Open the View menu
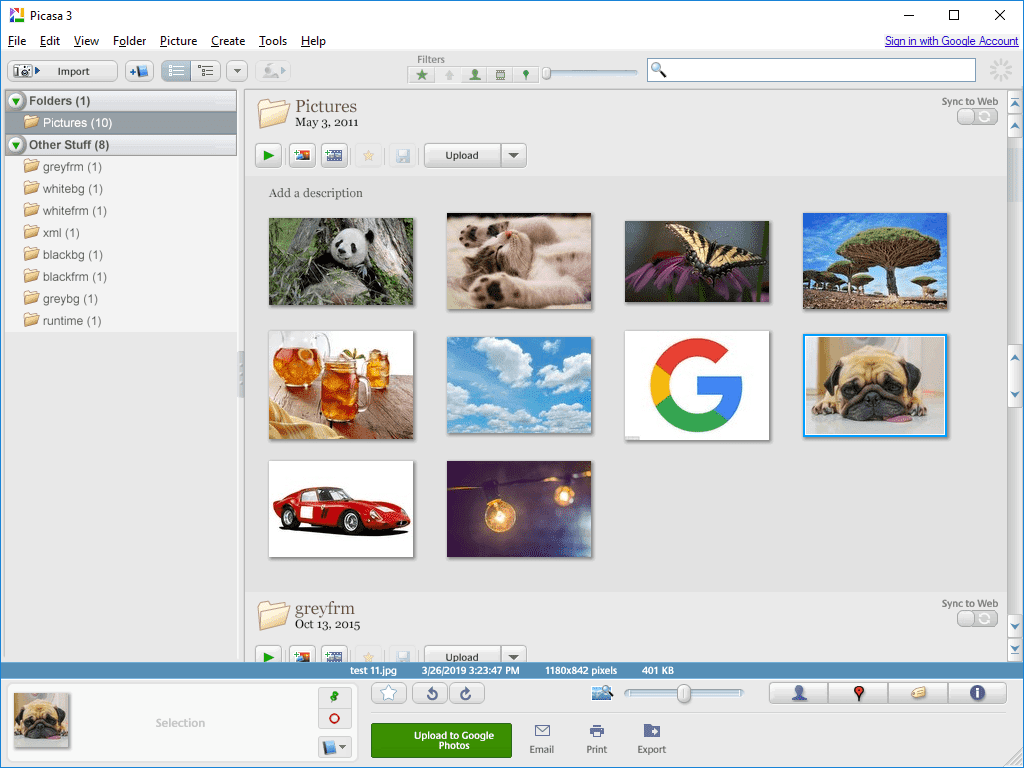 pyautogui.click(x=86, y=41)
